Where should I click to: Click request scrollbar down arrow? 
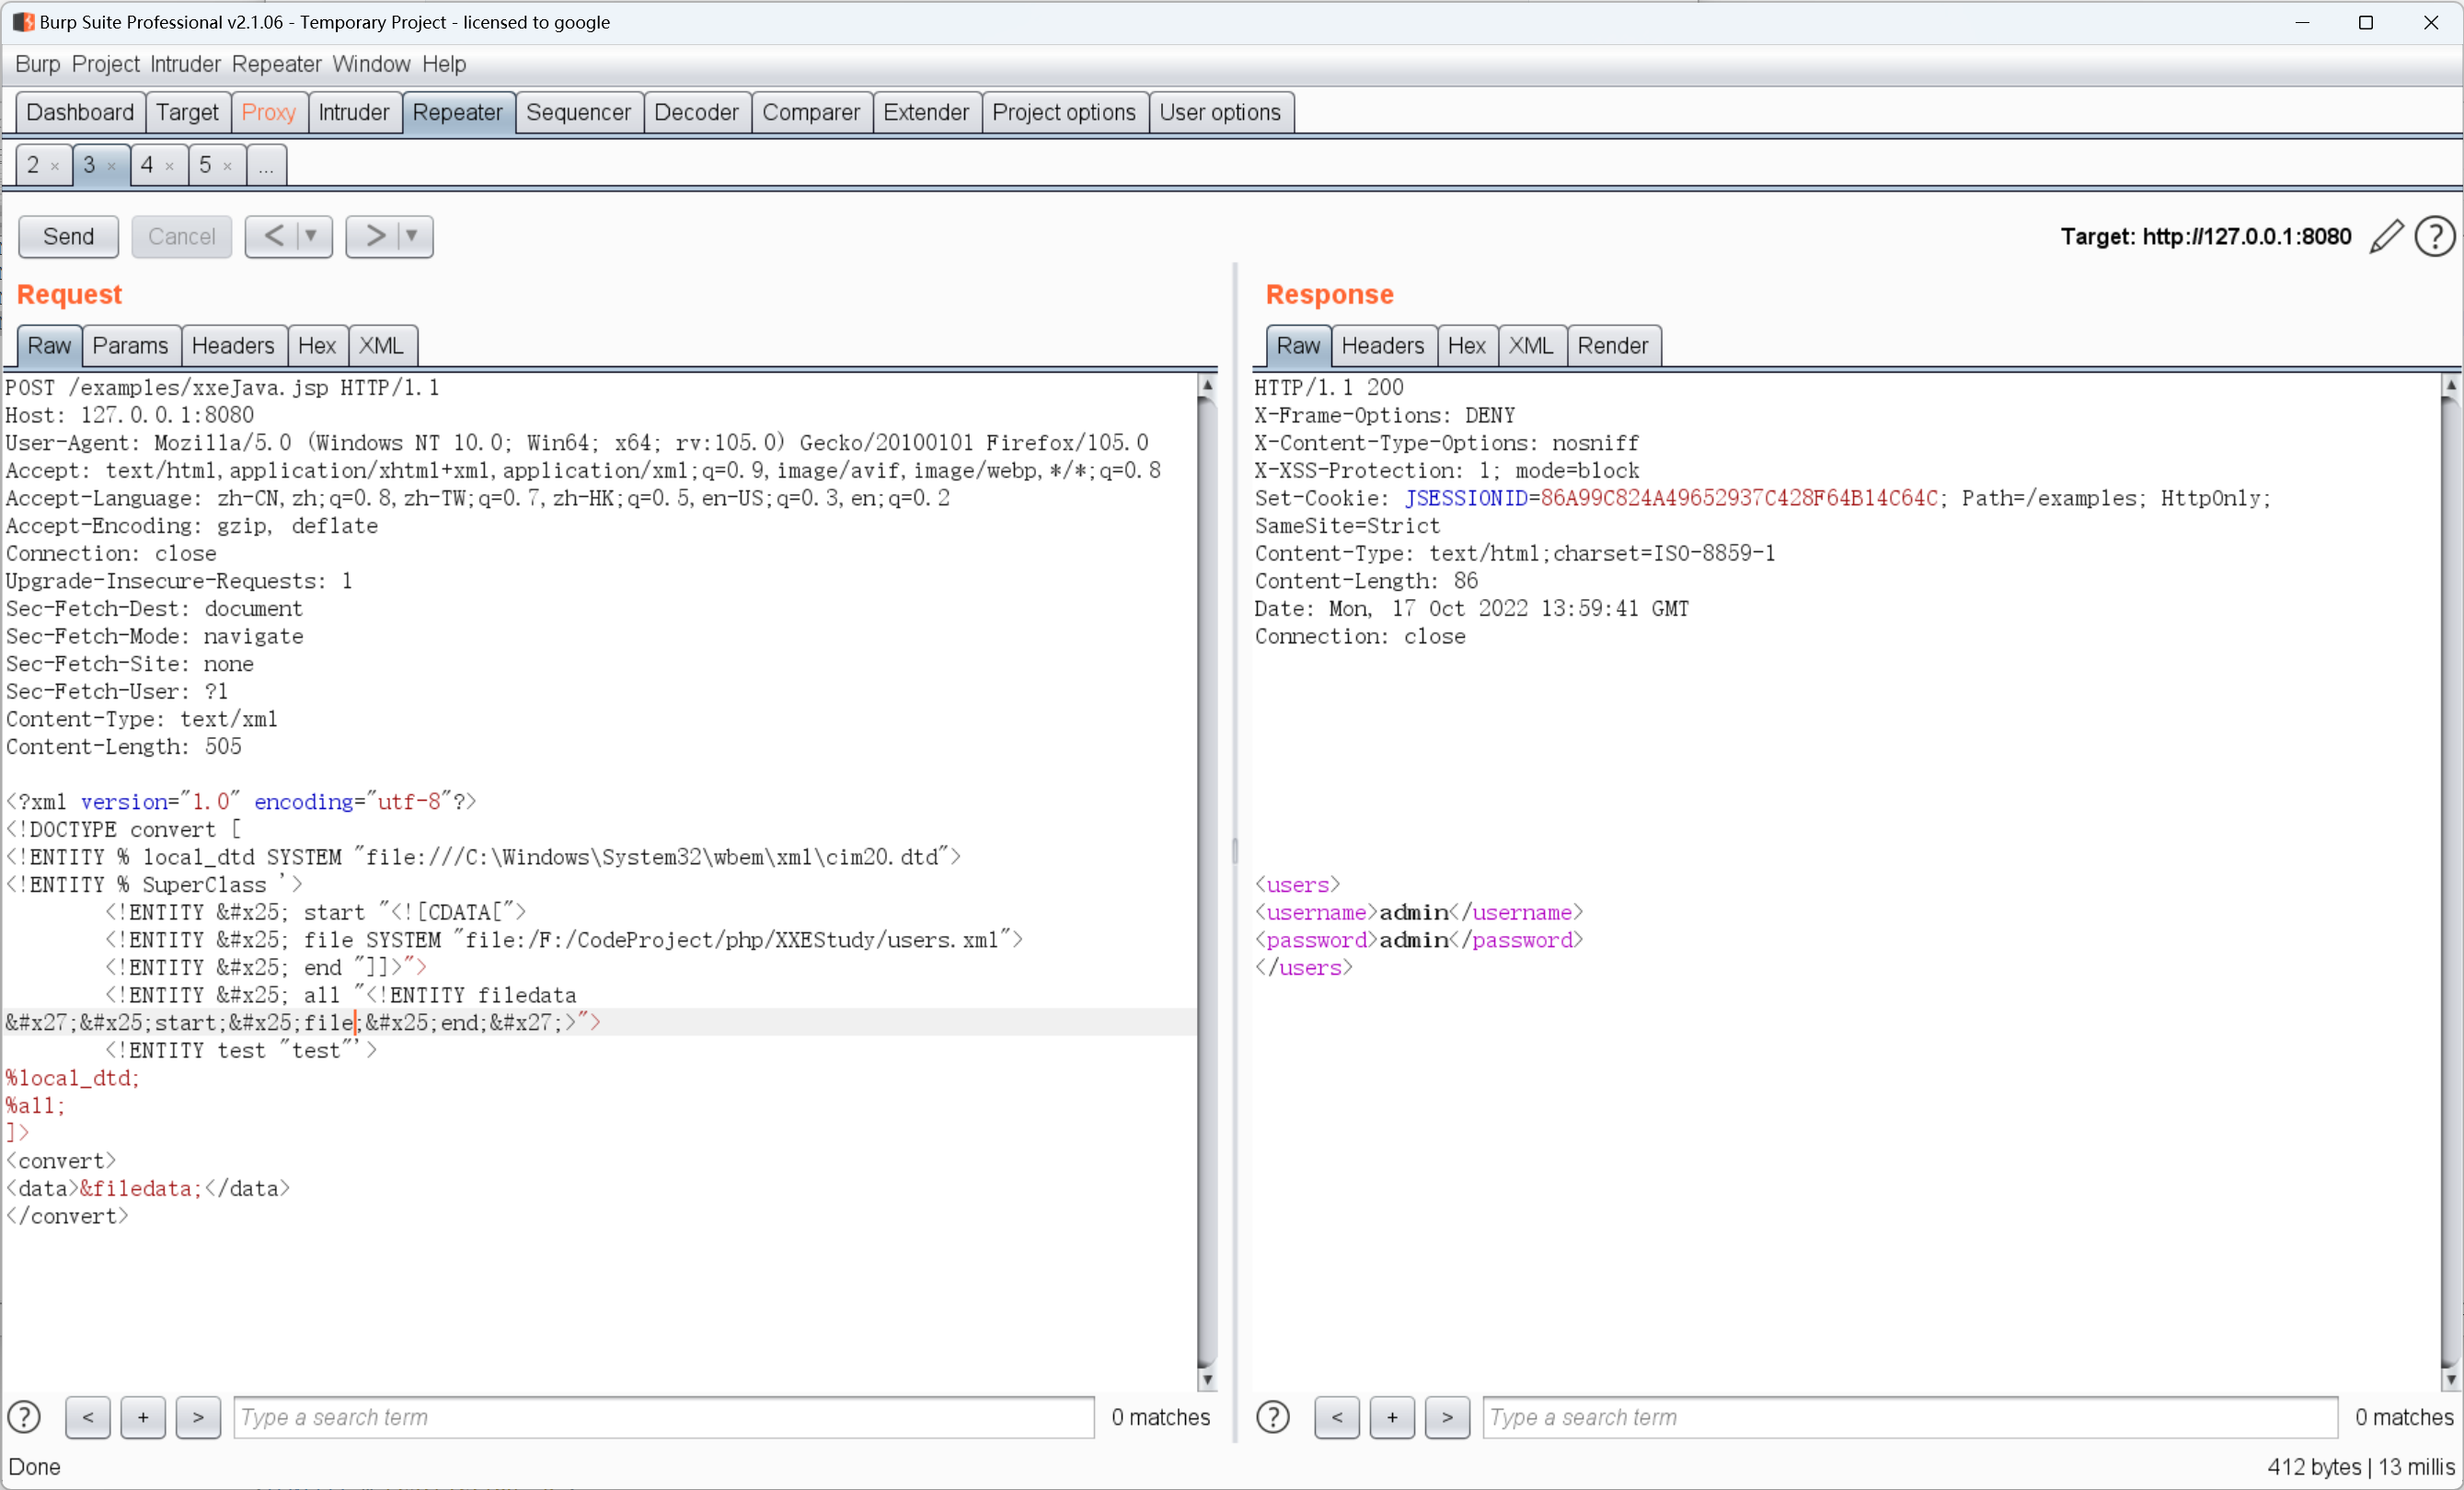1207,1380
